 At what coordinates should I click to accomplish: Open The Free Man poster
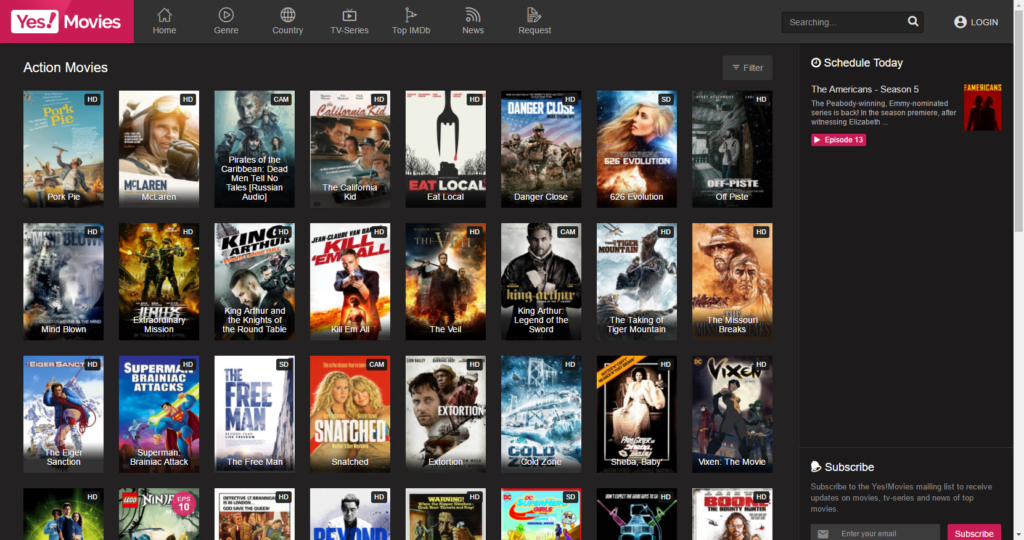254,414
